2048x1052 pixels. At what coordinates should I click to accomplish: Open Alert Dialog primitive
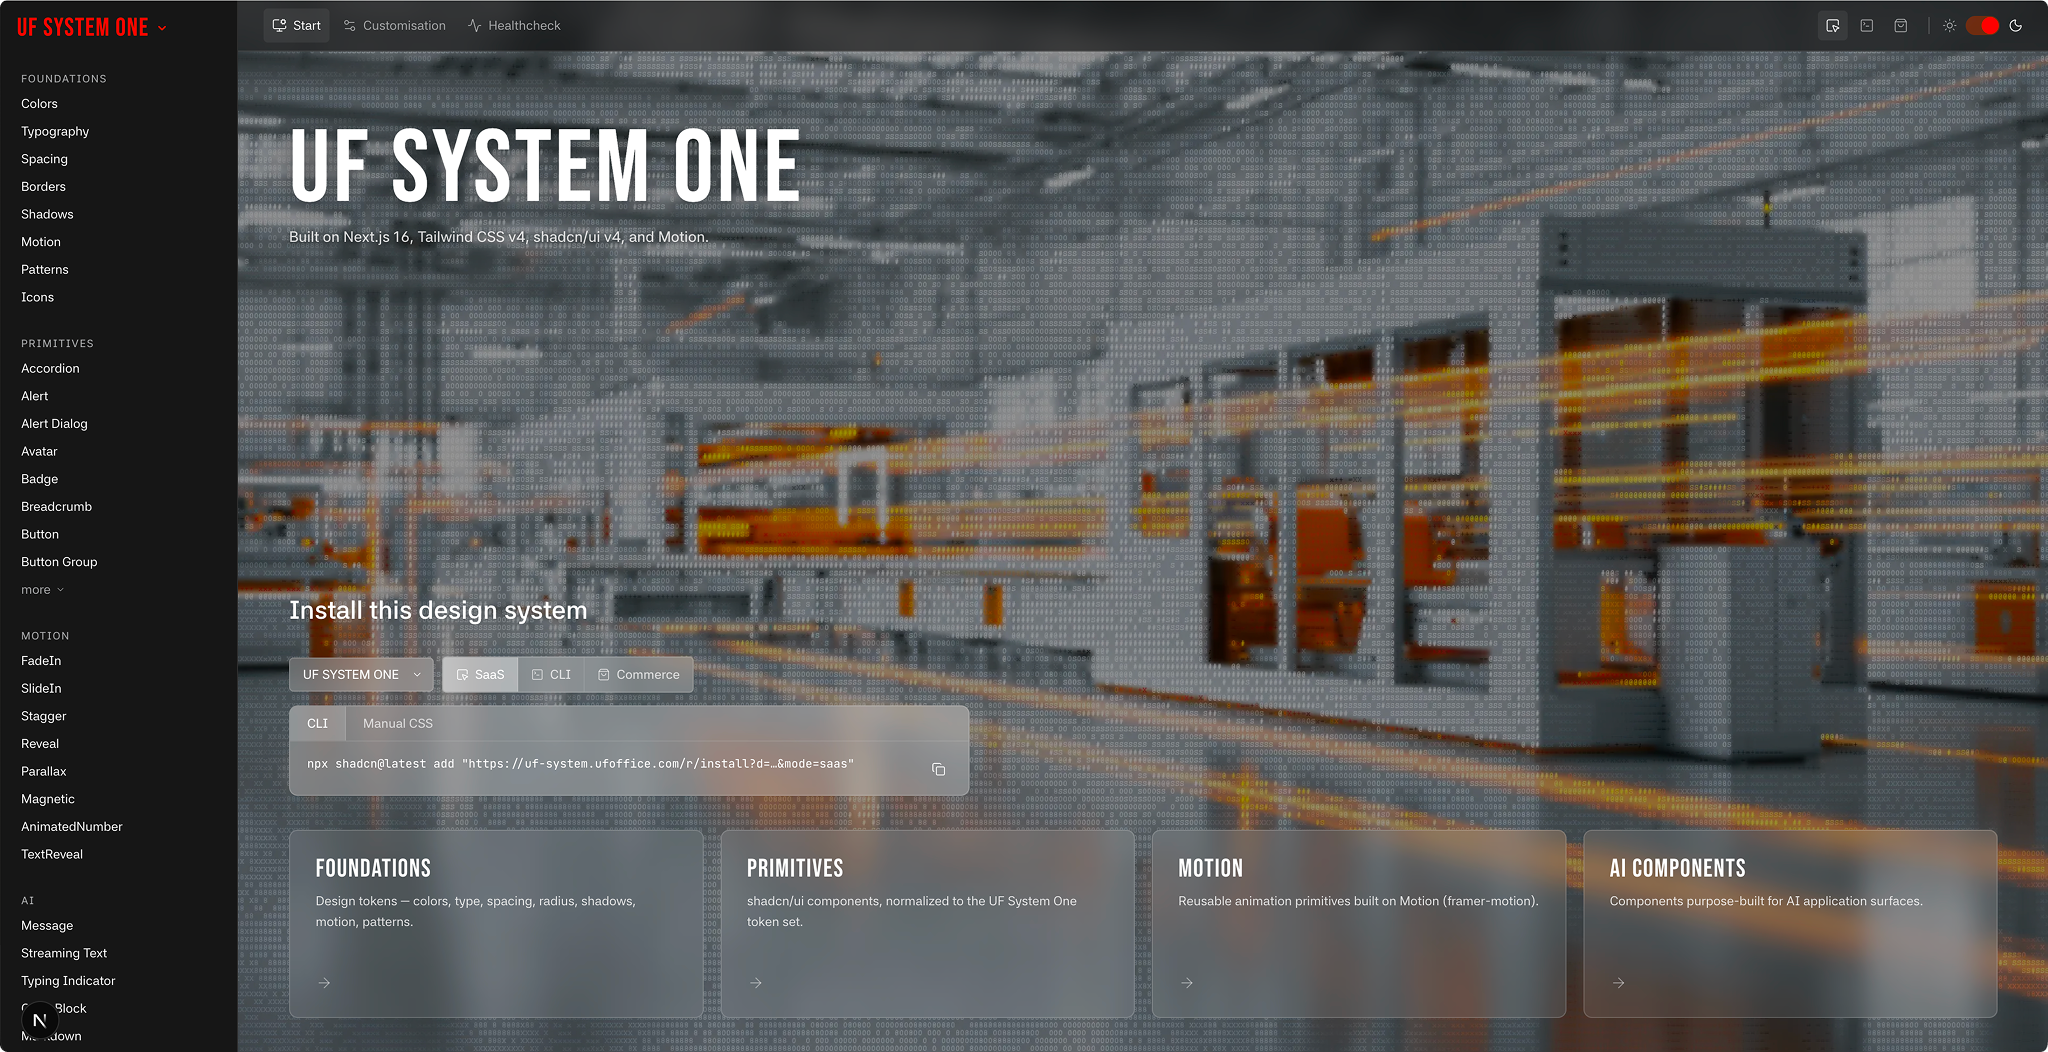[x=54, y=424]
